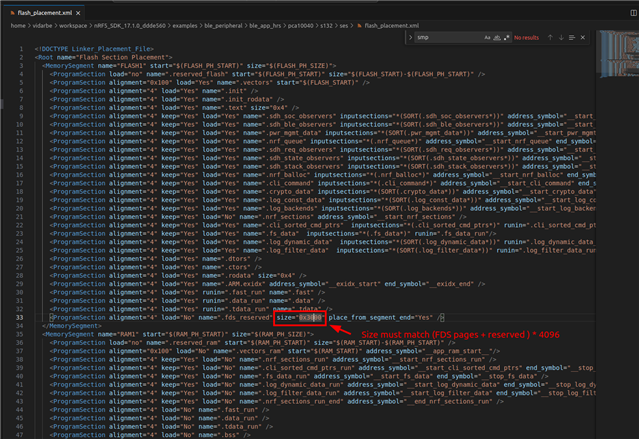Expand the find widget replace chevron
The height and width of the screenshot is (439, 639).
coord(411,36)
